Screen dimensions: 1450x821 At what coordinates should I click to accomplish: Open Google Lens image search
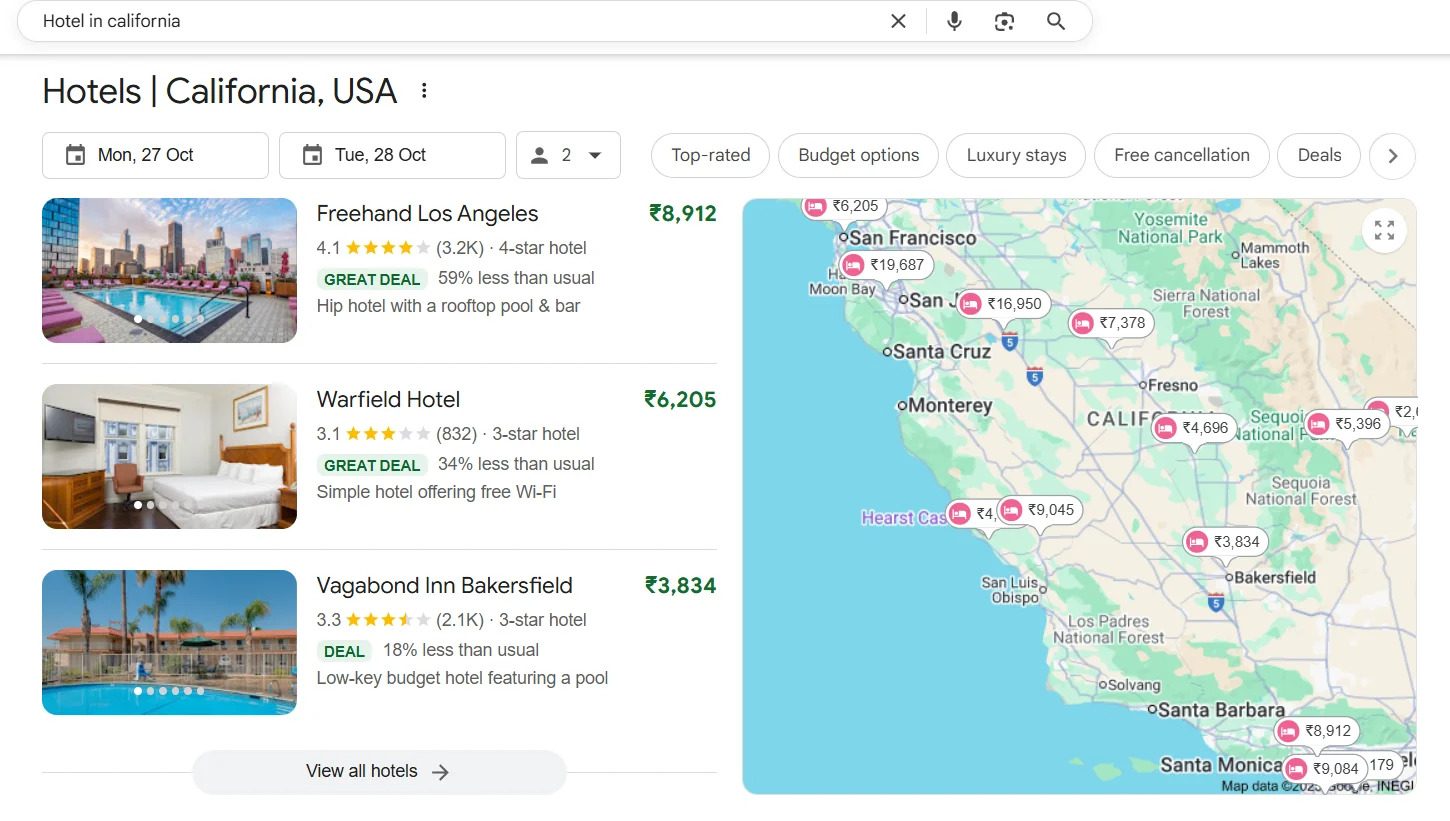point(1004,21)
